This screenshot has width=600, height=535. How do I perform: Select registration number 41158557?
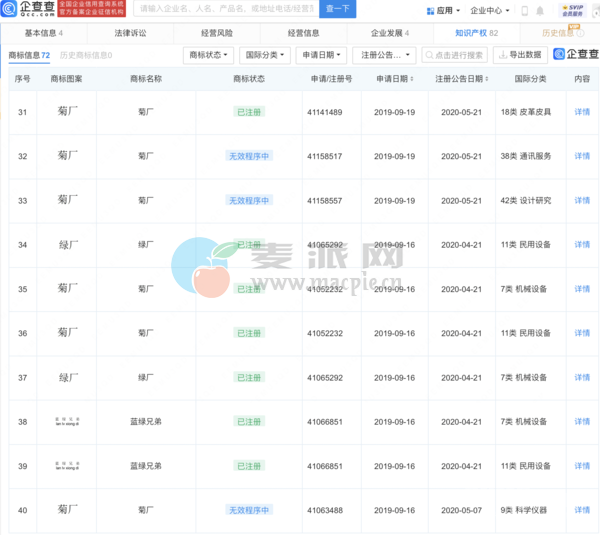[x=324, y=201]
